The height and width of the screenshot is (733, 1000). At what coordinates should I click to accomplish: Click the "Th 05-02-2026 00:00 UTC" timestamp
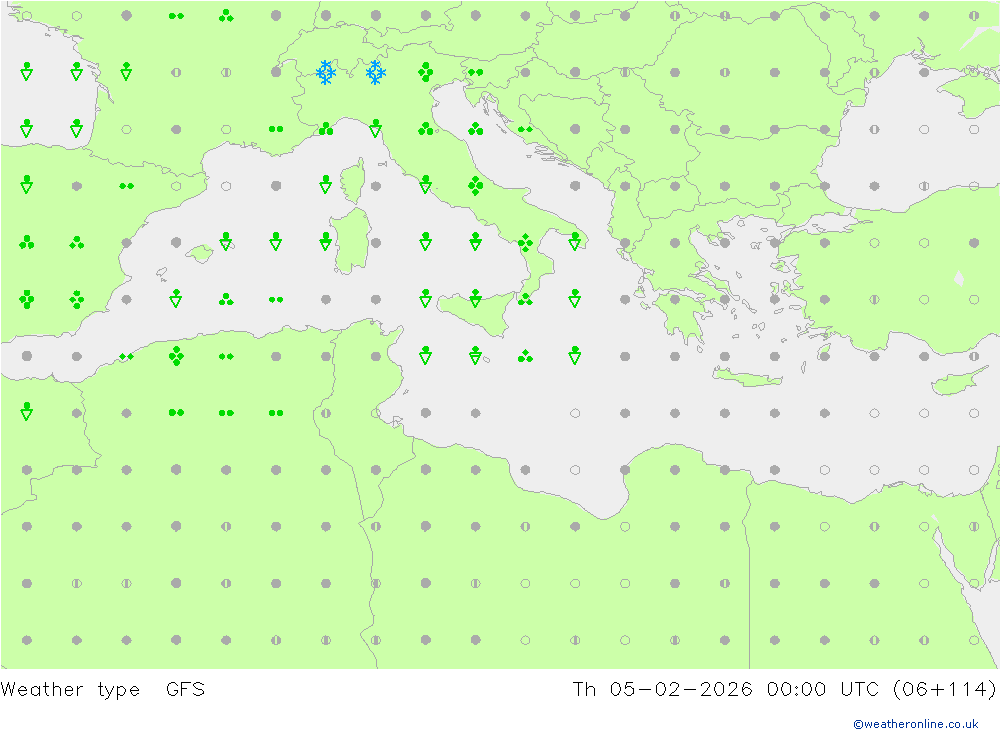[726, 689]
